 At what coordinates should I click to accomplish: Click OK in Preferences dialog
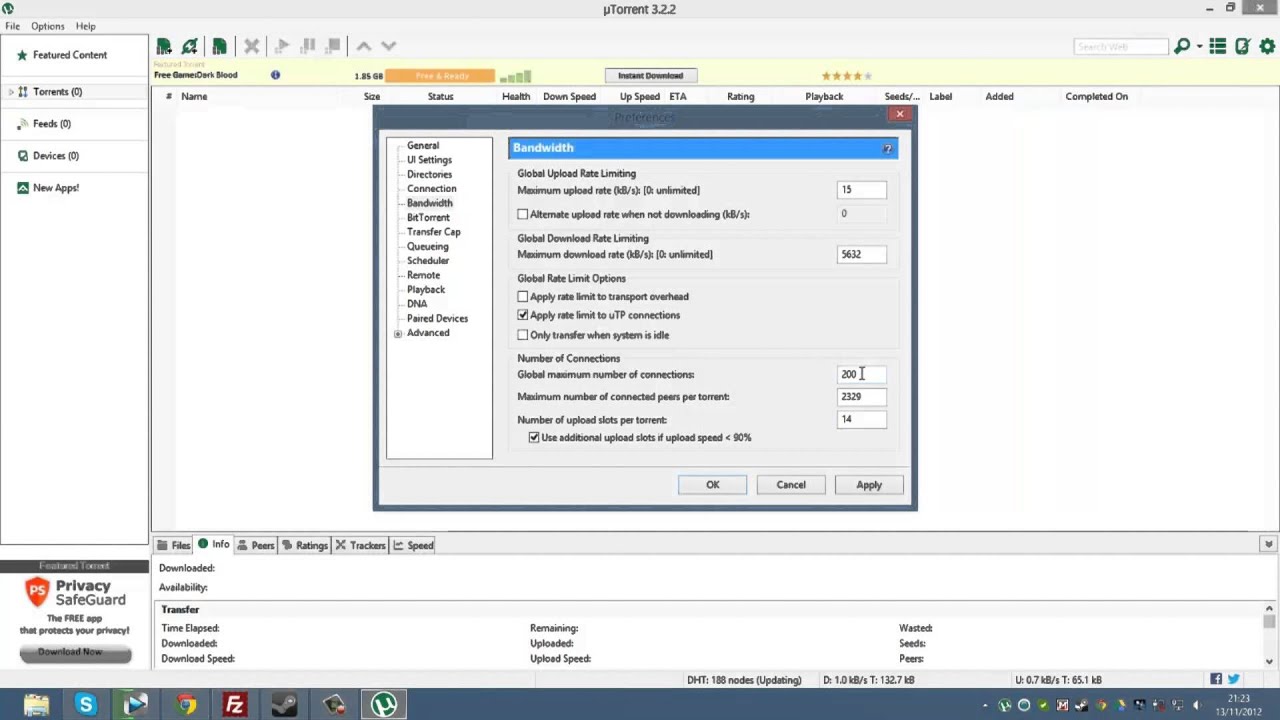(x=712, y=485)
